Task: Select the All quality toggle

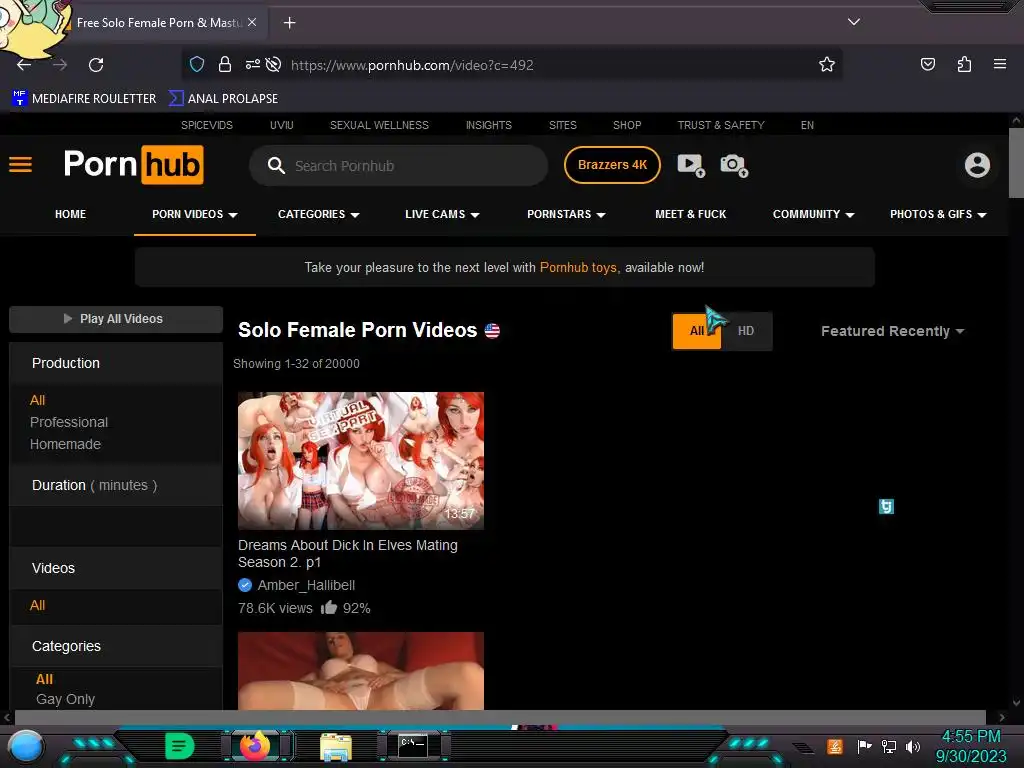Action: pyautogui.click(x=697, y=331)
